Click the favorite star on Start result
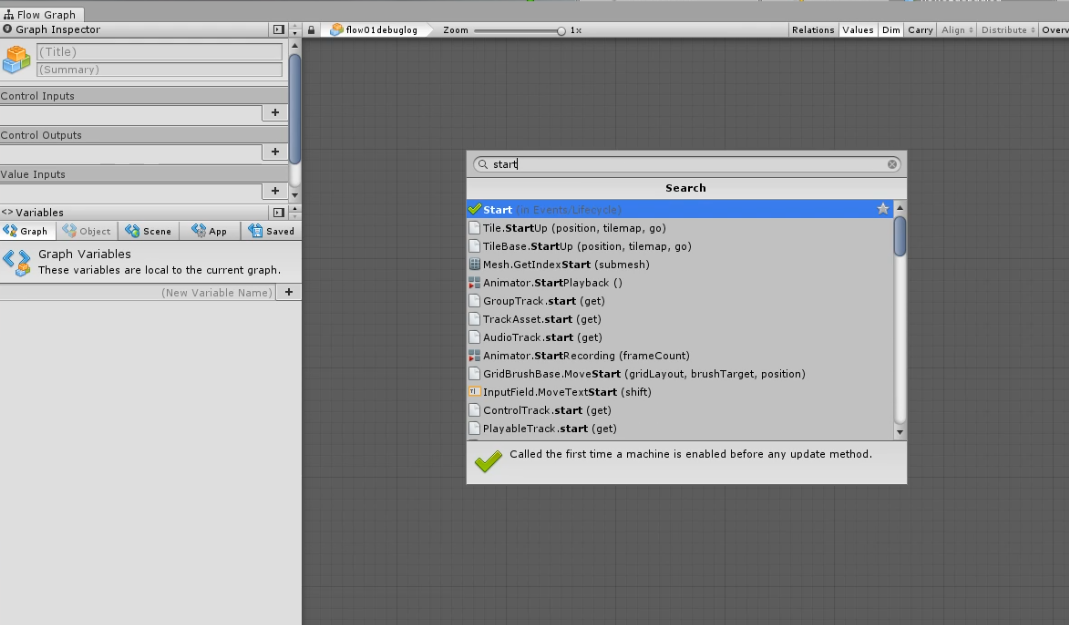This screenshot has width=1069, height=625. point(883,210)
